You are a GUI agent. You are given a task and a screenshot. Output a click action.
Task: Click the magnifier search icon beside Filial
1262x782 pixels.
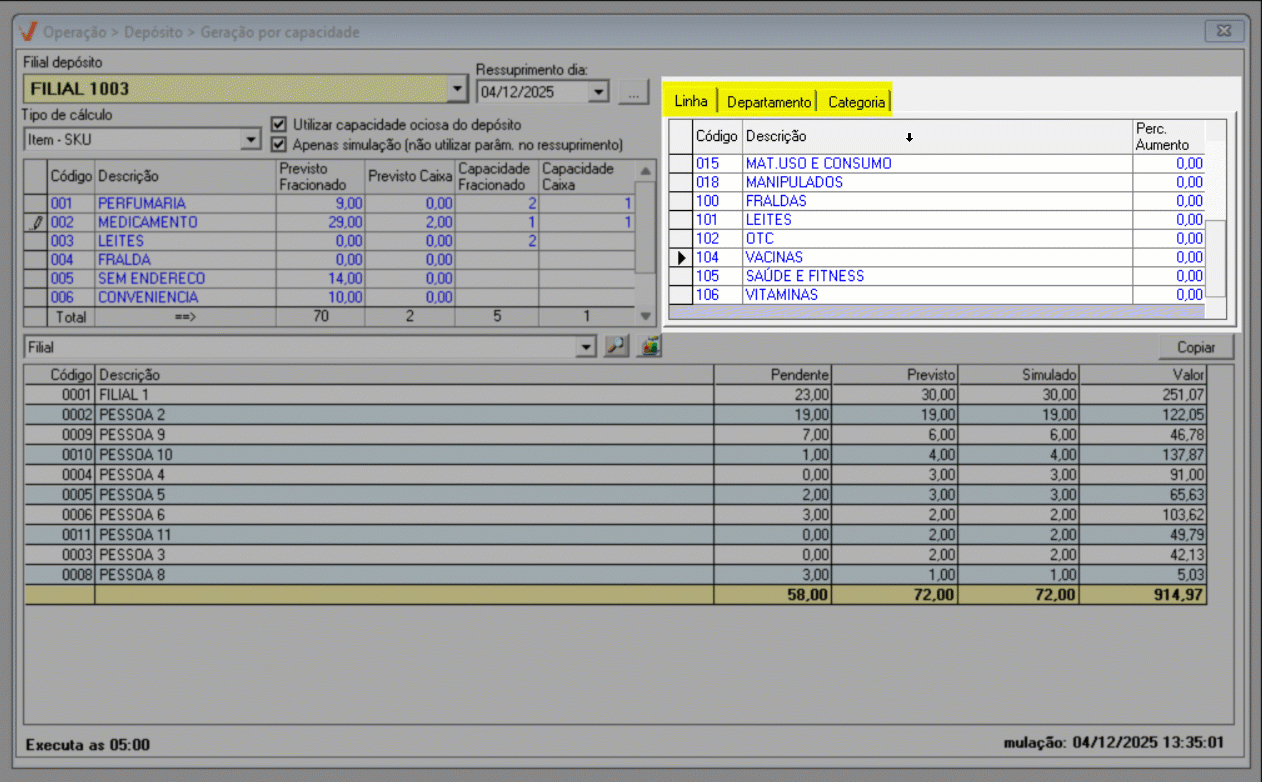[615, 347]
